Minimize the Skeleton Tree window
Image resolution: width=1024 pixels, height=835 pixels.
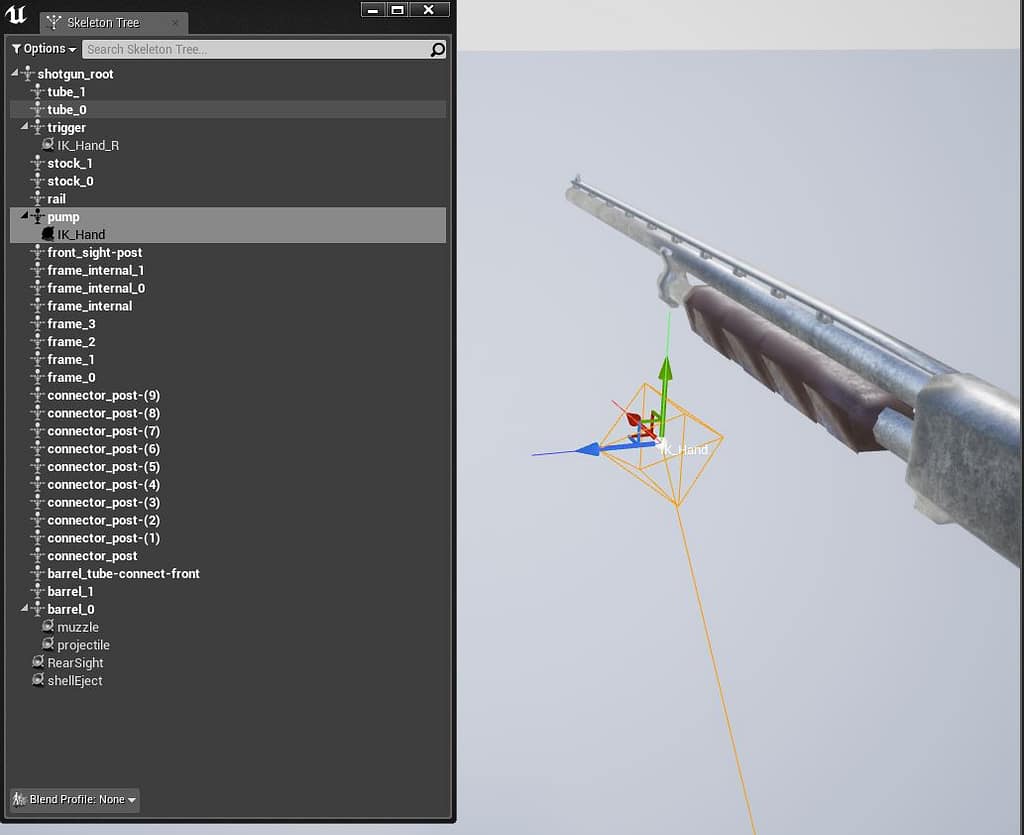click(372, 10)
